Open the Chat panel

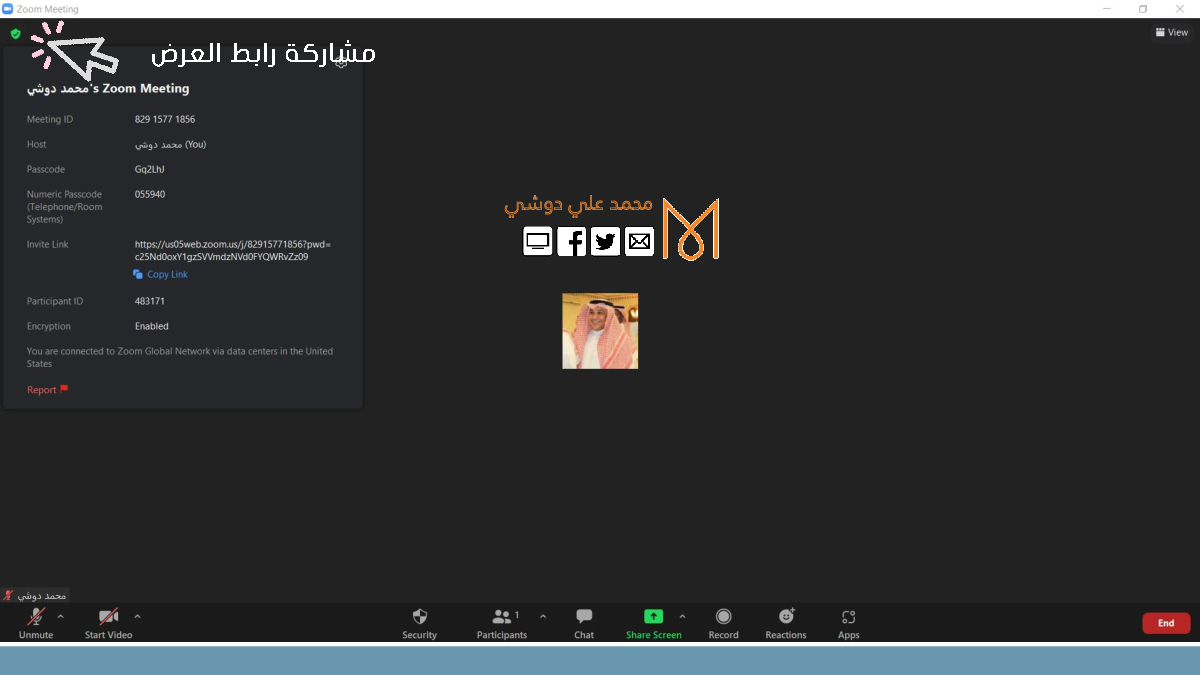click(584, 618)
